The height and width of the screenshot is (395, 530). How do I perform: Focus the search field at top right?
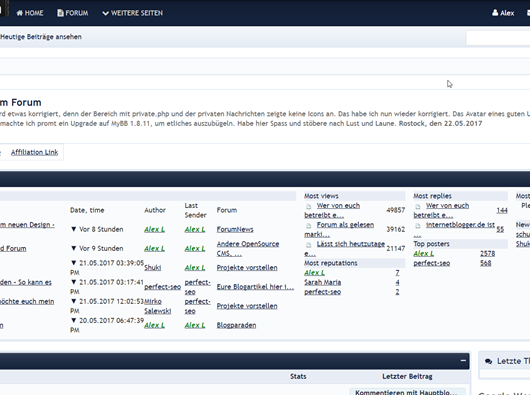tap(498, 38)
